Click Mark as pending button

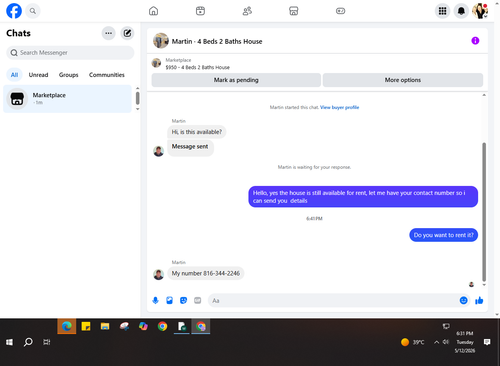click(x=236, y=80)
